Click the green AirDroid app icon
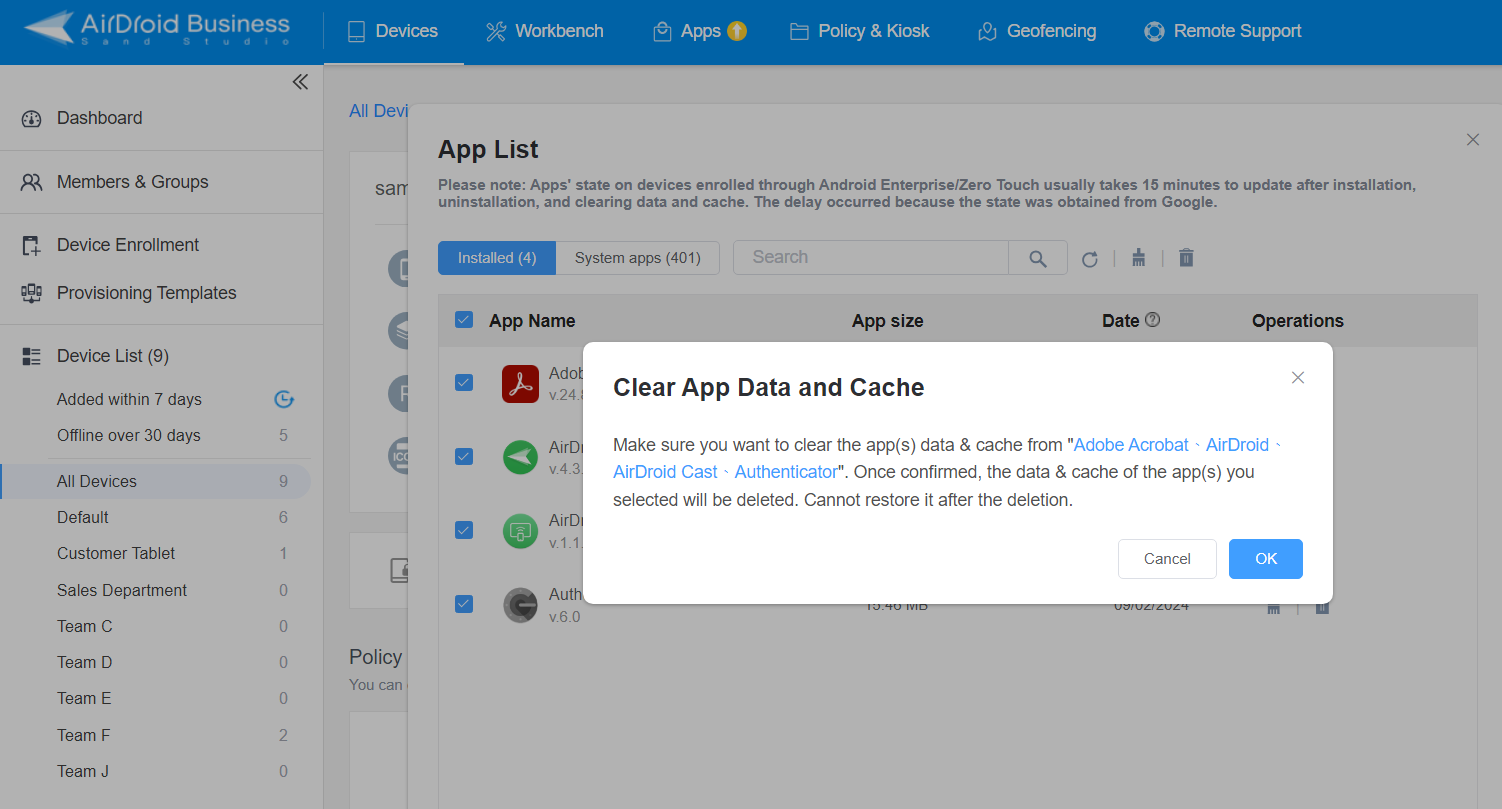Viewport: 1502px width, 809px height. (x=520, y=457)
